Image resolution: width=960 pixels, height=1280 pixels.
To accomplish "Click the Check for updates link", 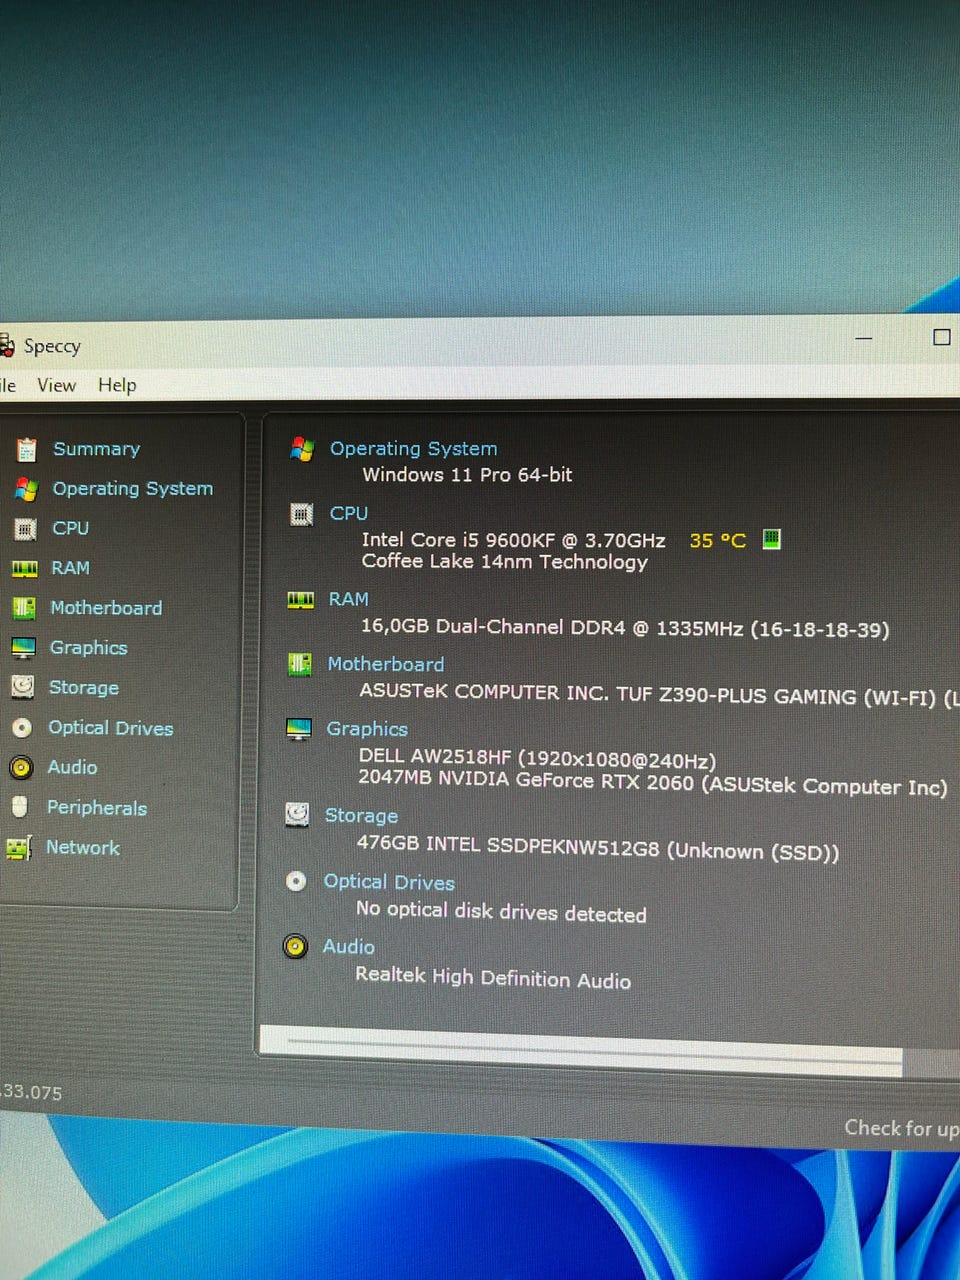I will click(902, 1128).
